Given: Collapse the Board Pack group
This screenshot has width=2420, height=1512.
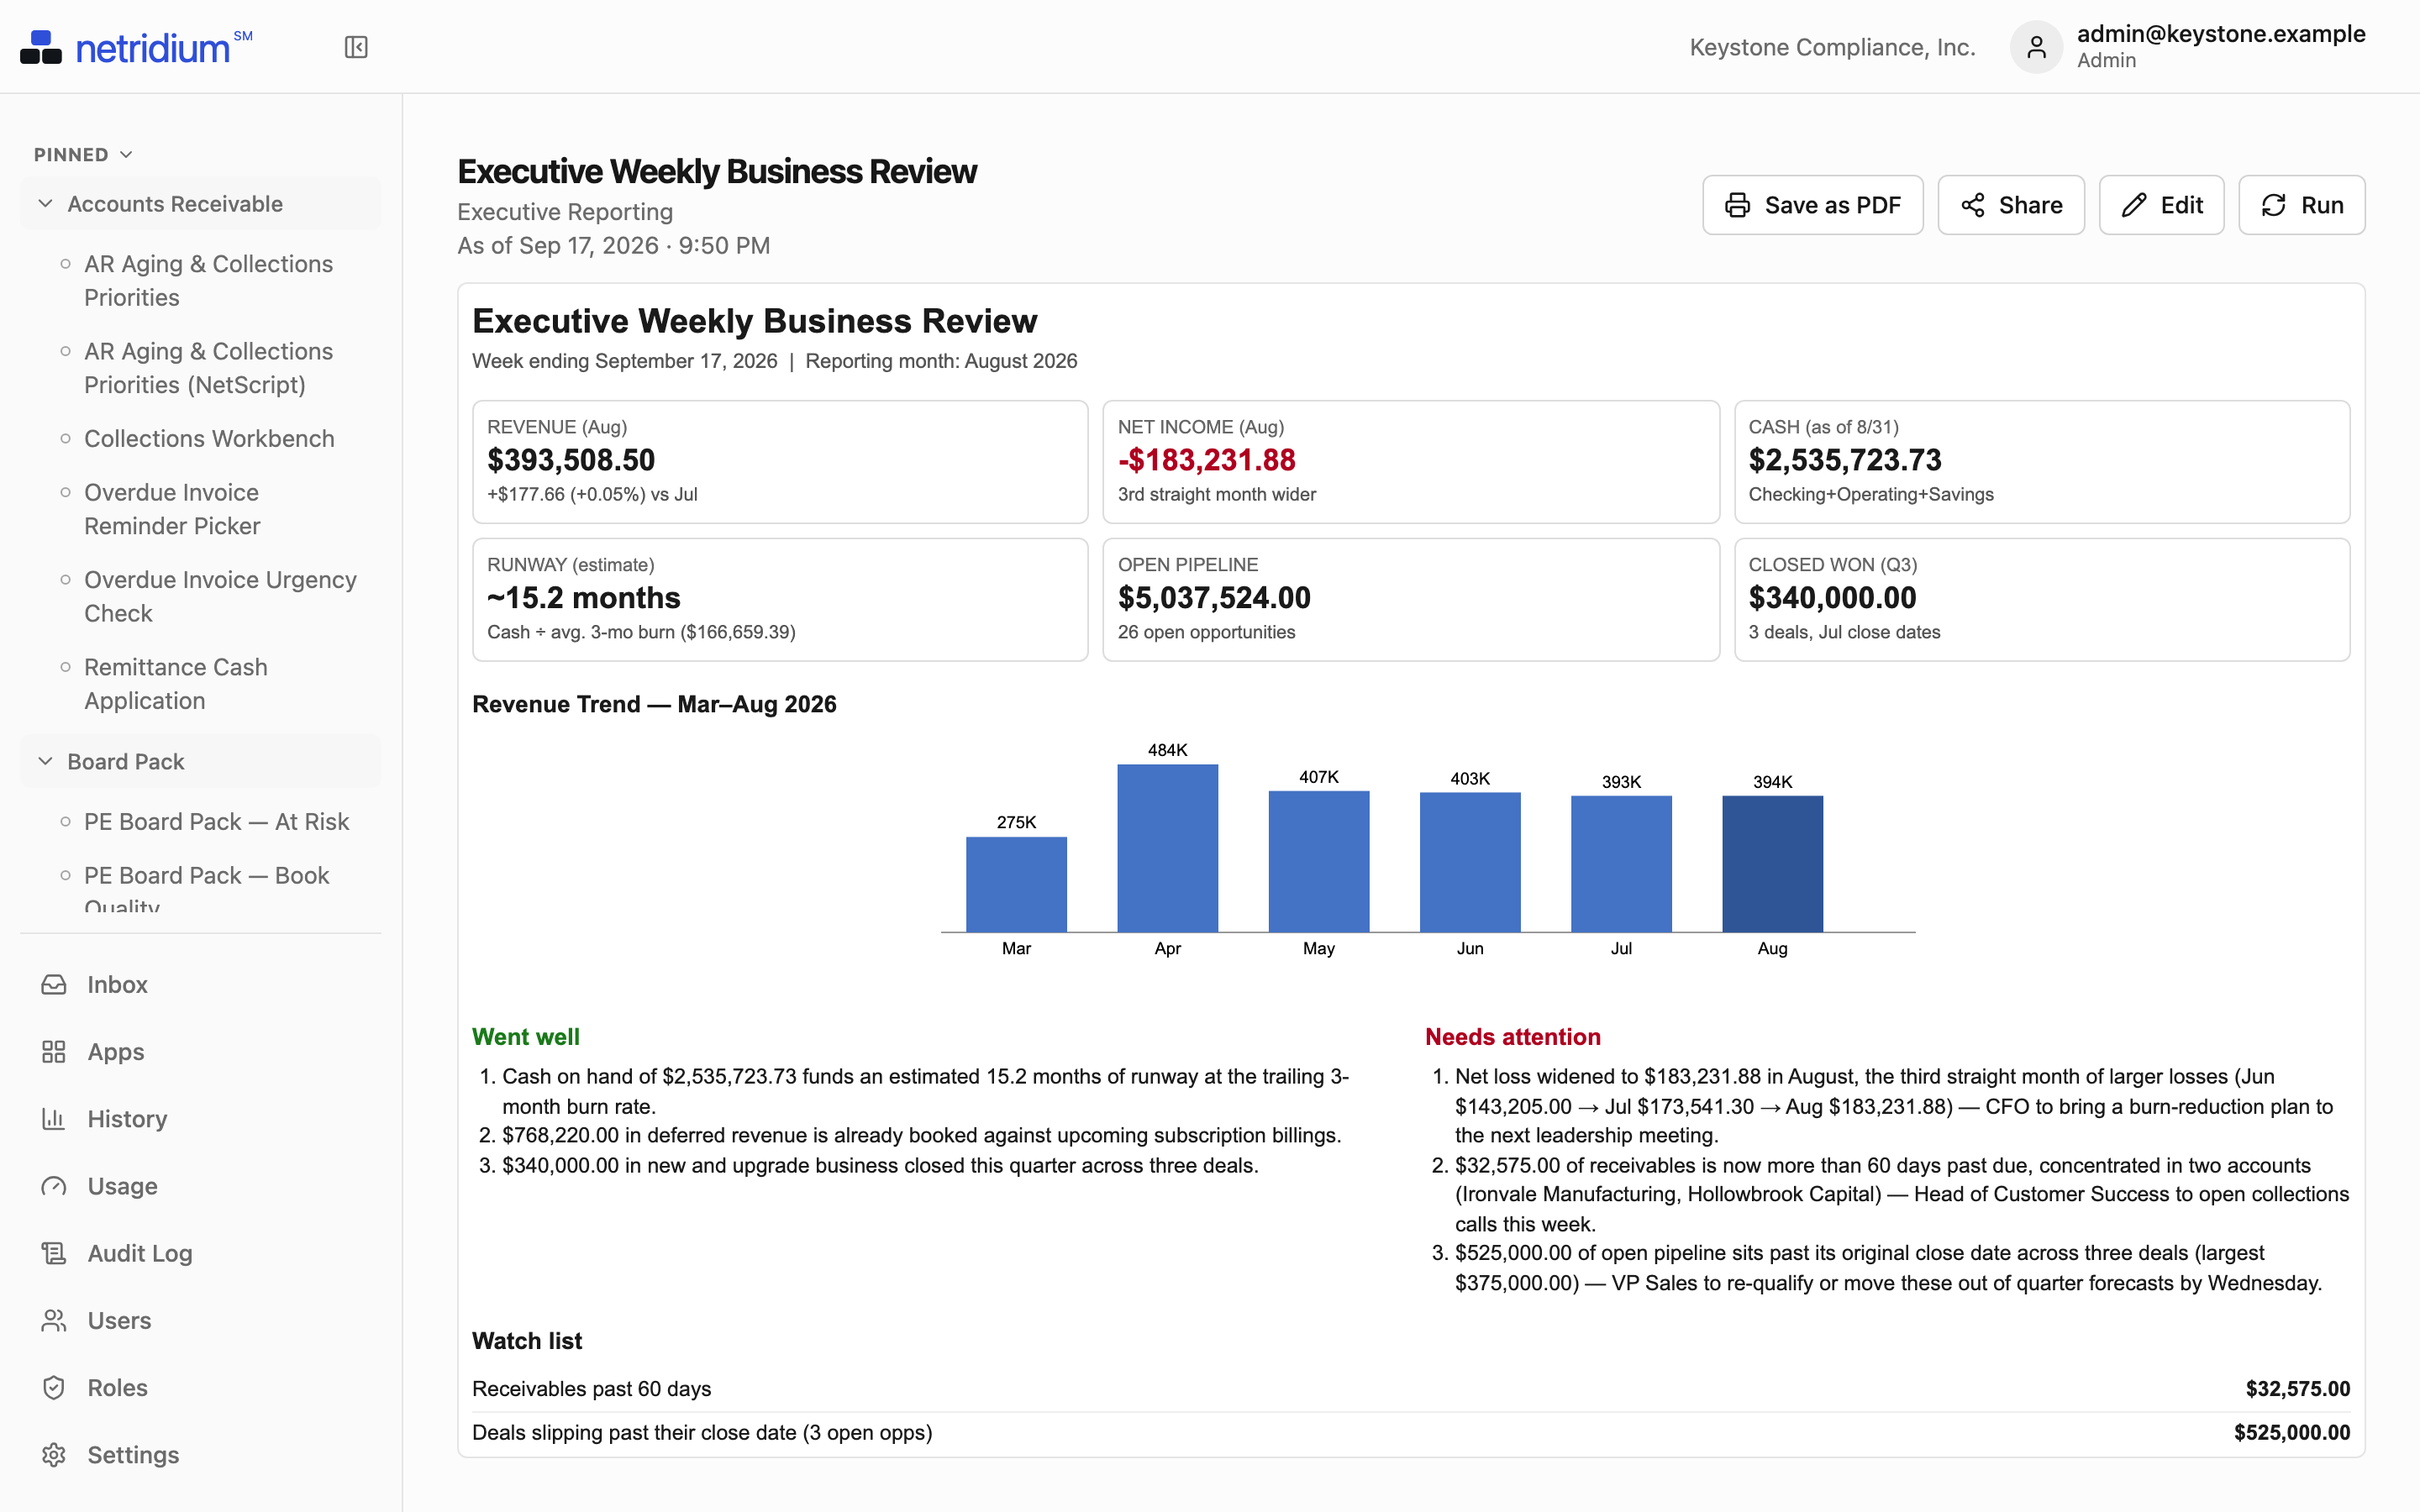Looking at the screenshot, I should click(x=200, y=762).
